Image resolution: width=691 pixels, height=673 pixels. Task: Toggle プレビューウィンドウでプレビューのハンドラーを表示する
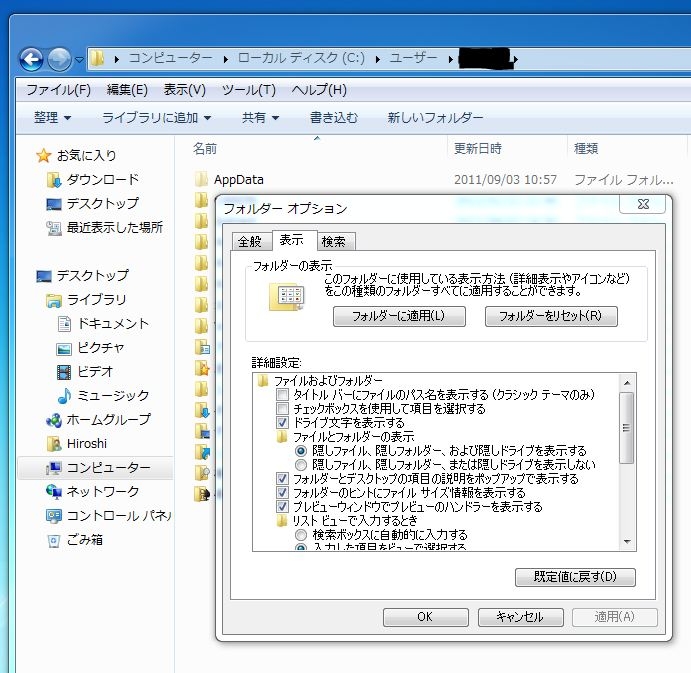tap(282, 506)
